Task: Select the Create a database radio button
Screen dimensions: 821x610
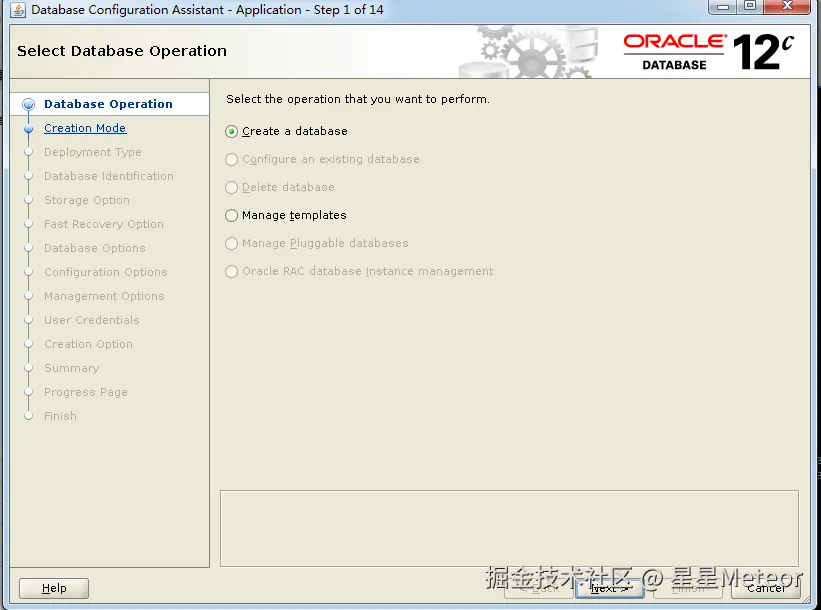Action: [231, 131]
